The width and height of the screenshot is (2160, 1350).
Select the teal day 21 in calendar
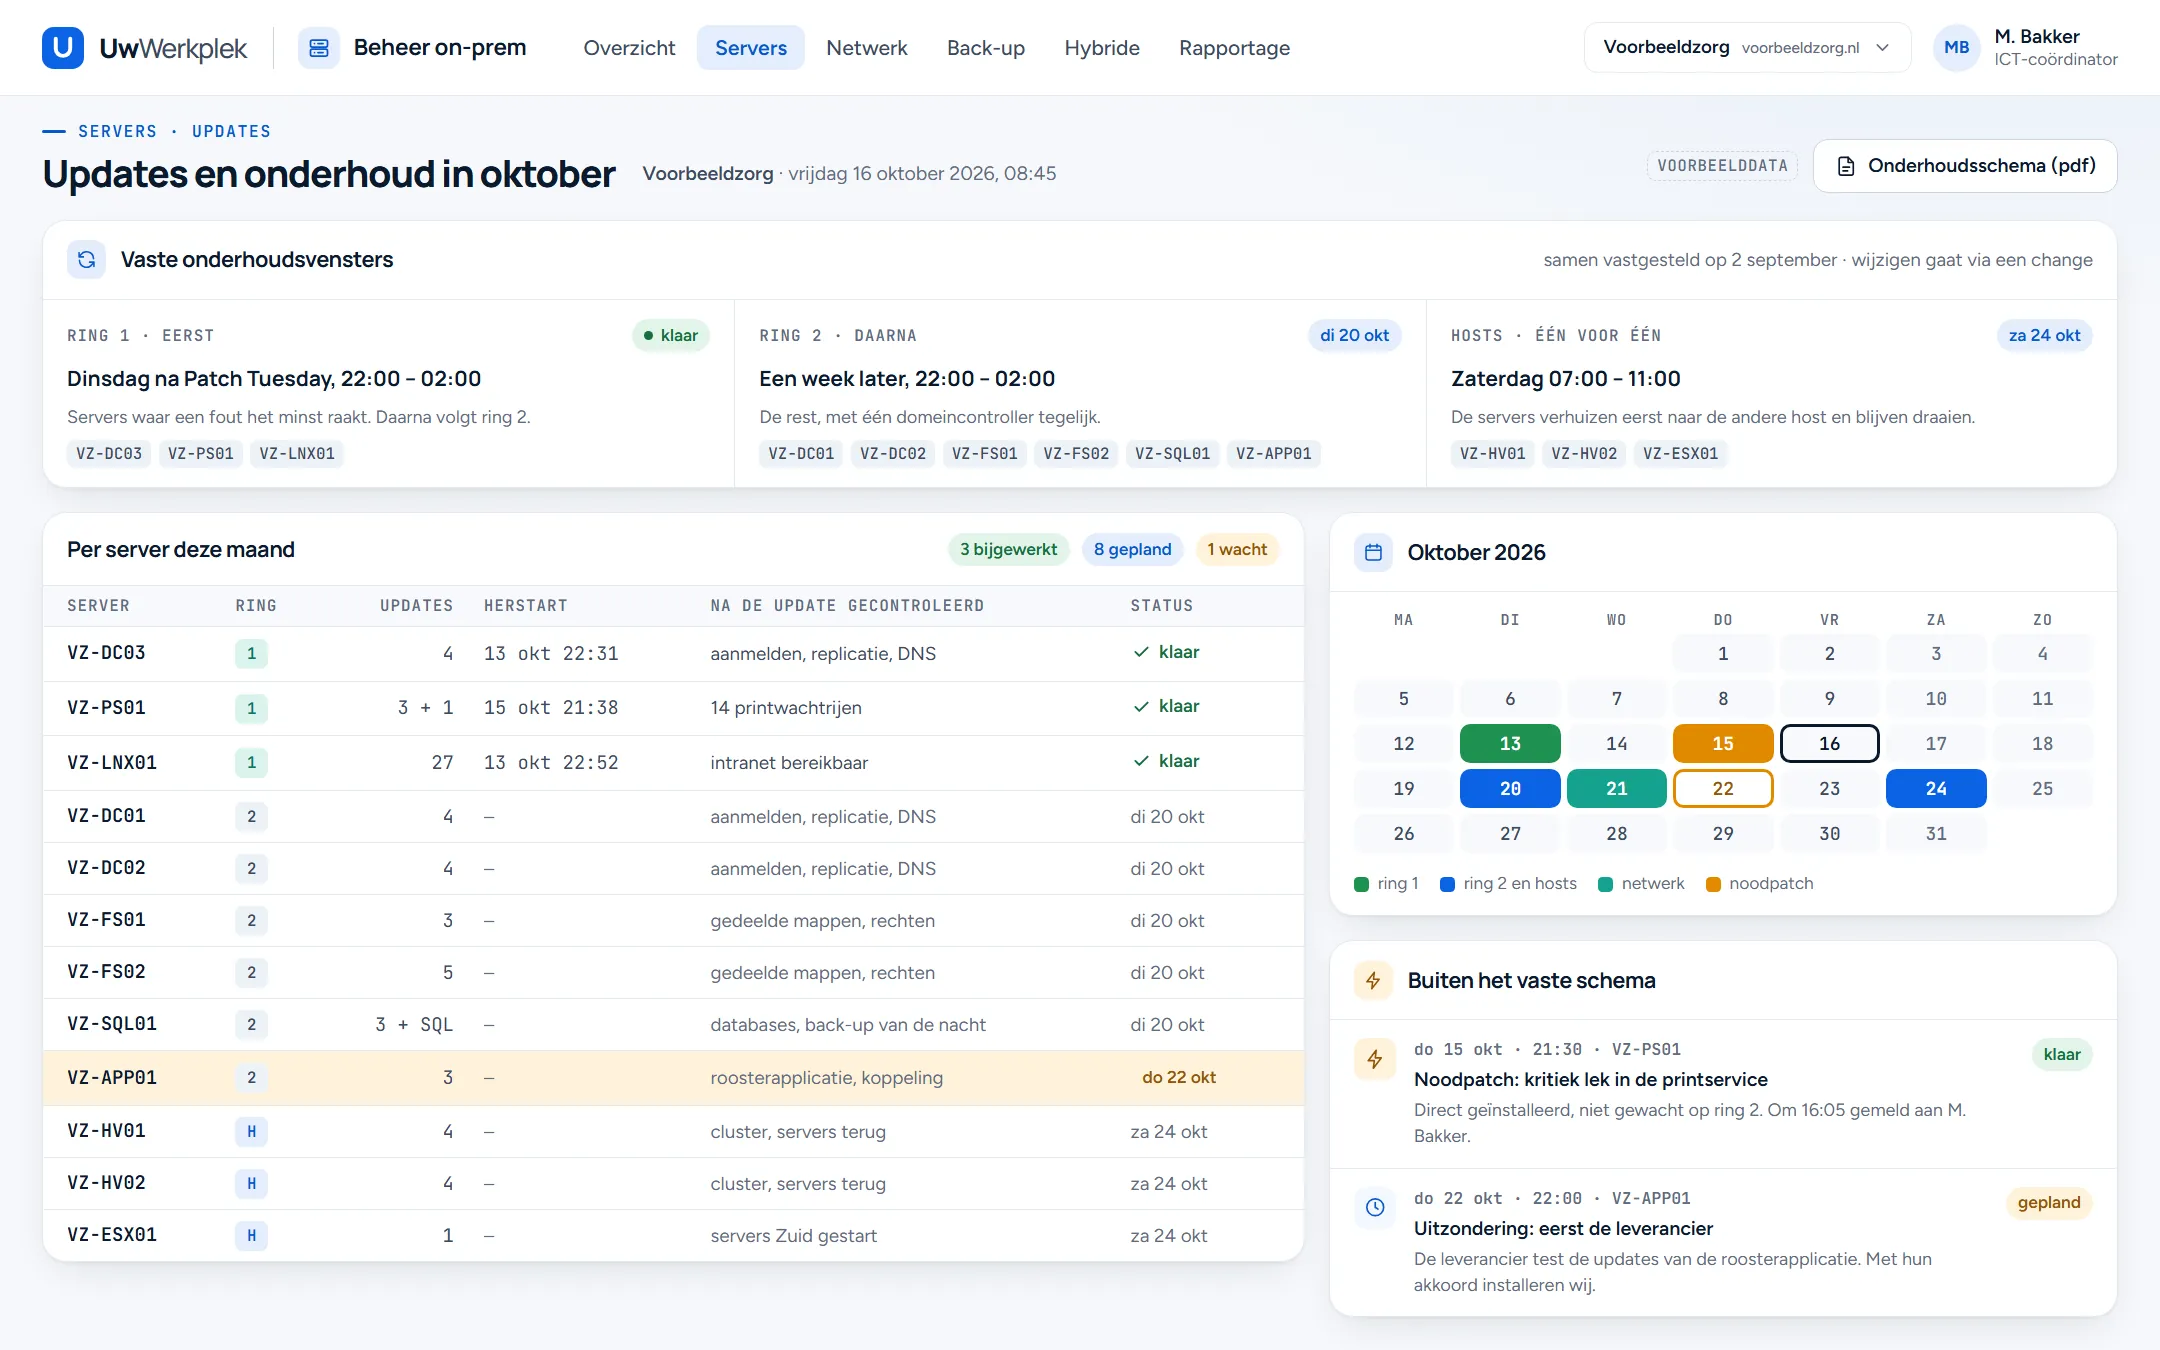(x=1616, y=788)
